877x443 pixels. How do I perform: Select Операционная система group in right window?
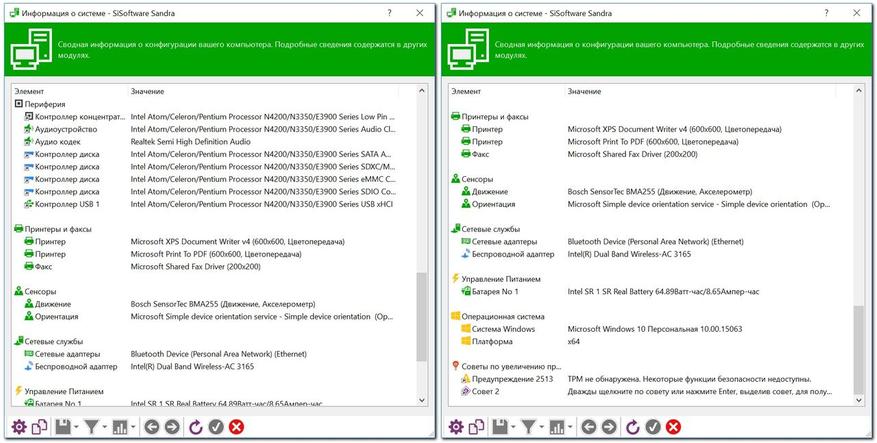click(x=497, y=316)
